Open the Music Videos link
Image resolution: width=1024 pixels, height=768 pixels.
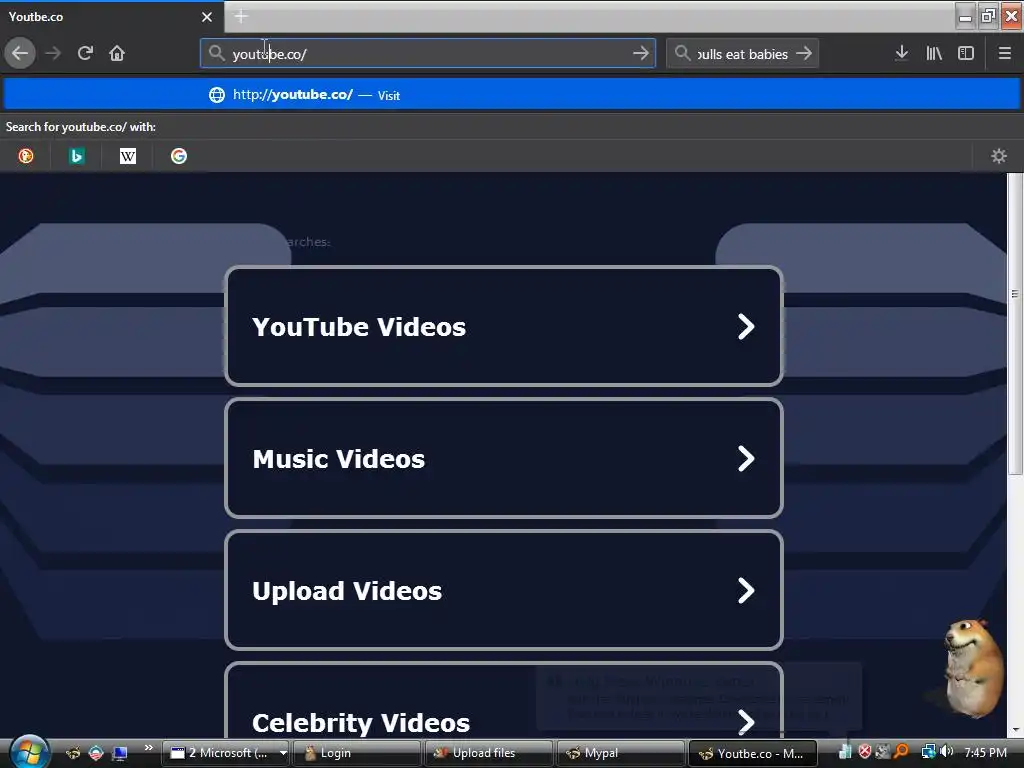(504, 458)
